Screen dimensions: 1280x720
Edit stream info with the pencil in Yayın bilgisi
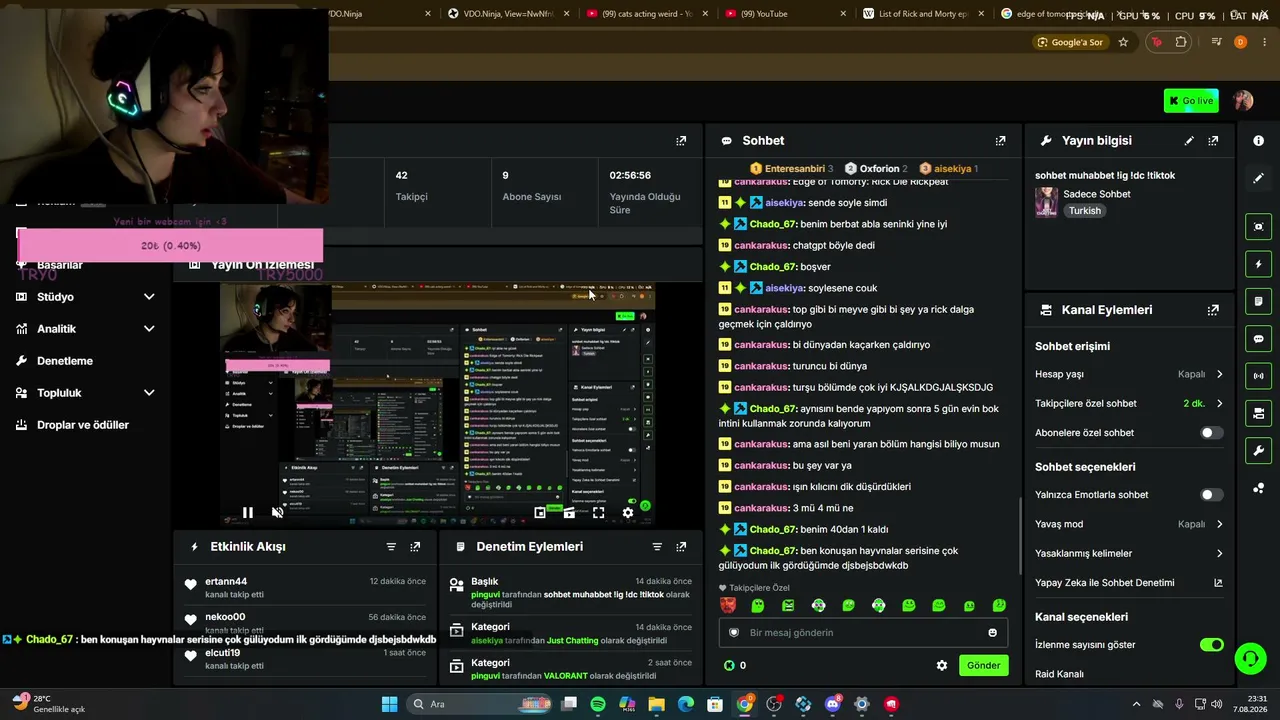coord(1189,141)
